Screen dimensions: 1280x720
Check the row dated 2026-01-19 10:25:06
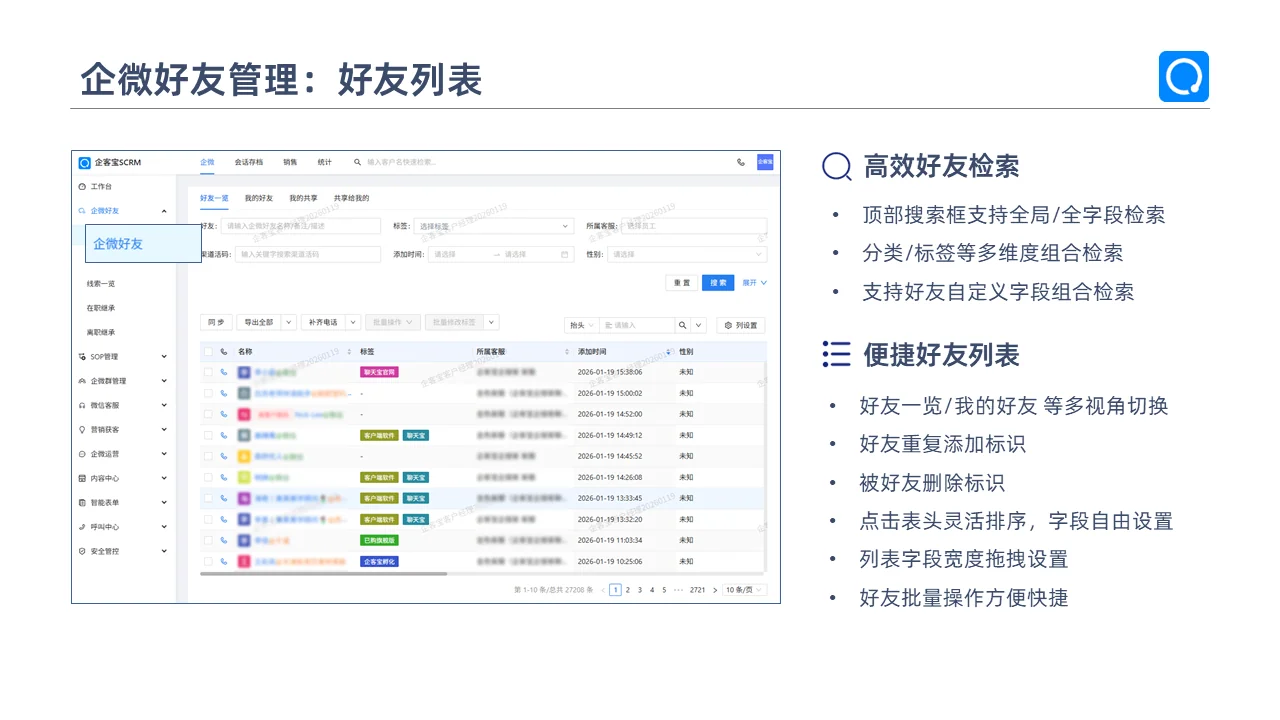click(208, 561)
